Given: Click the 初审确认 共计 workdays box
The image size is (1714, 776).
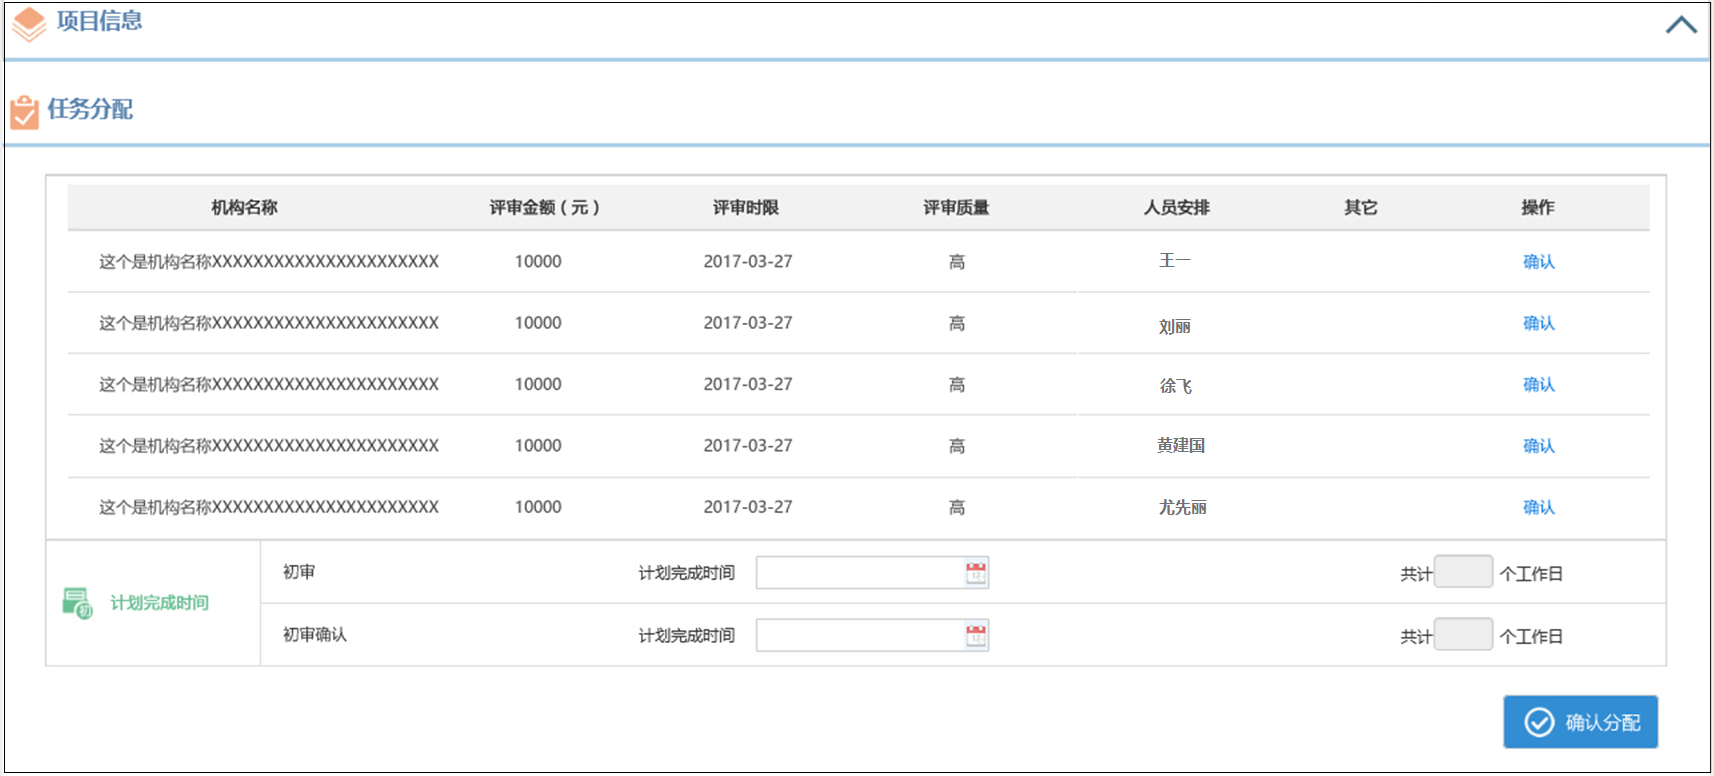Looking at the screenshot, I should (x=1463, y=635).
